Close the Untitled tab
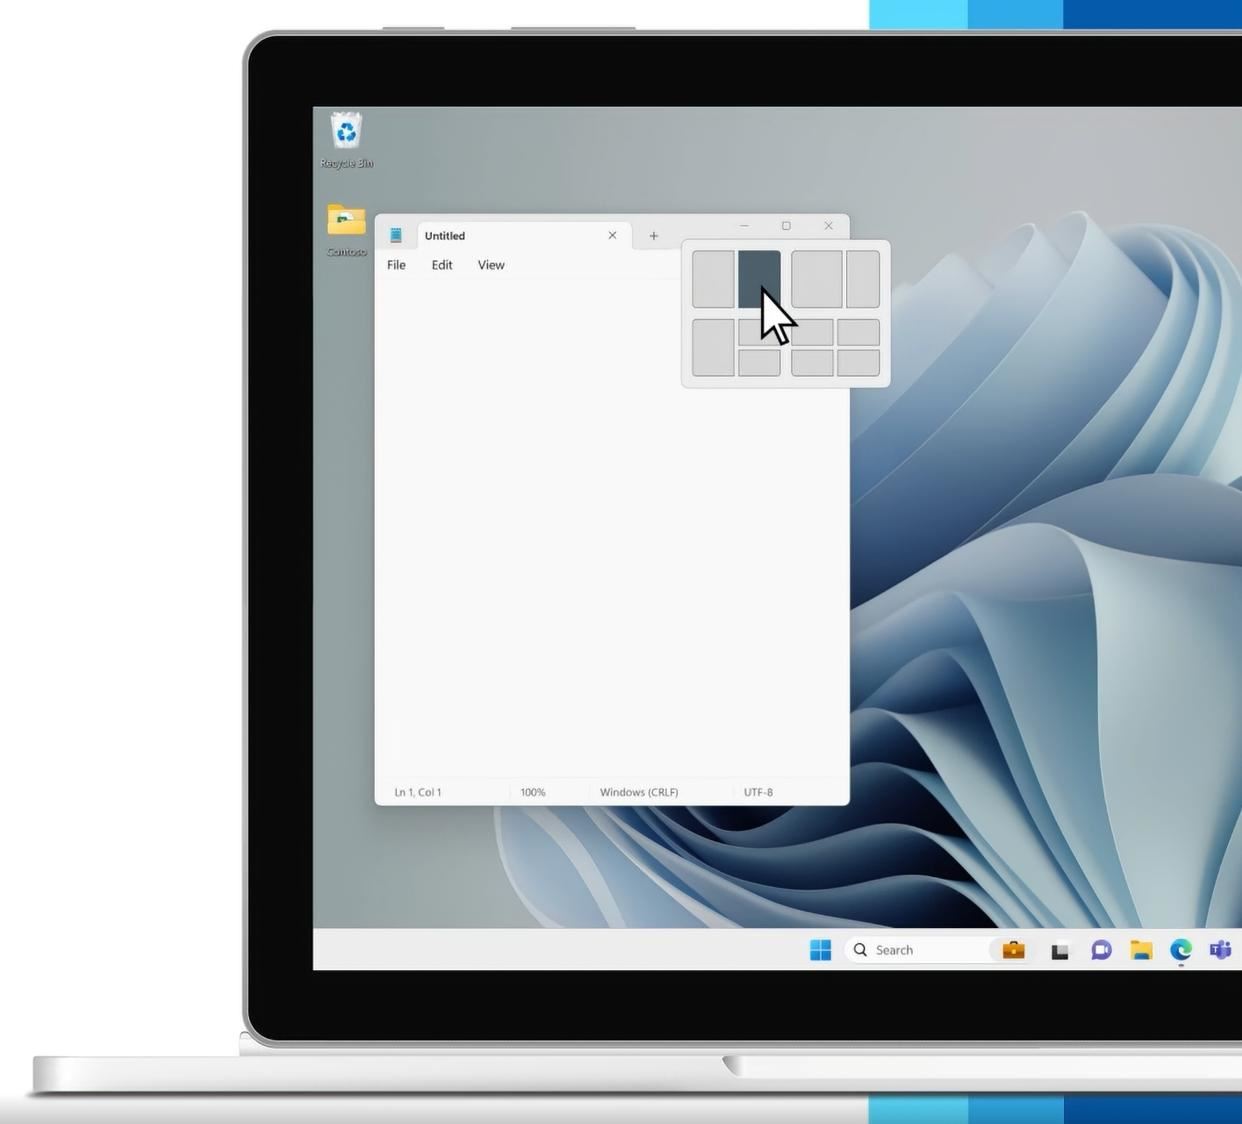 pos(612,236)
